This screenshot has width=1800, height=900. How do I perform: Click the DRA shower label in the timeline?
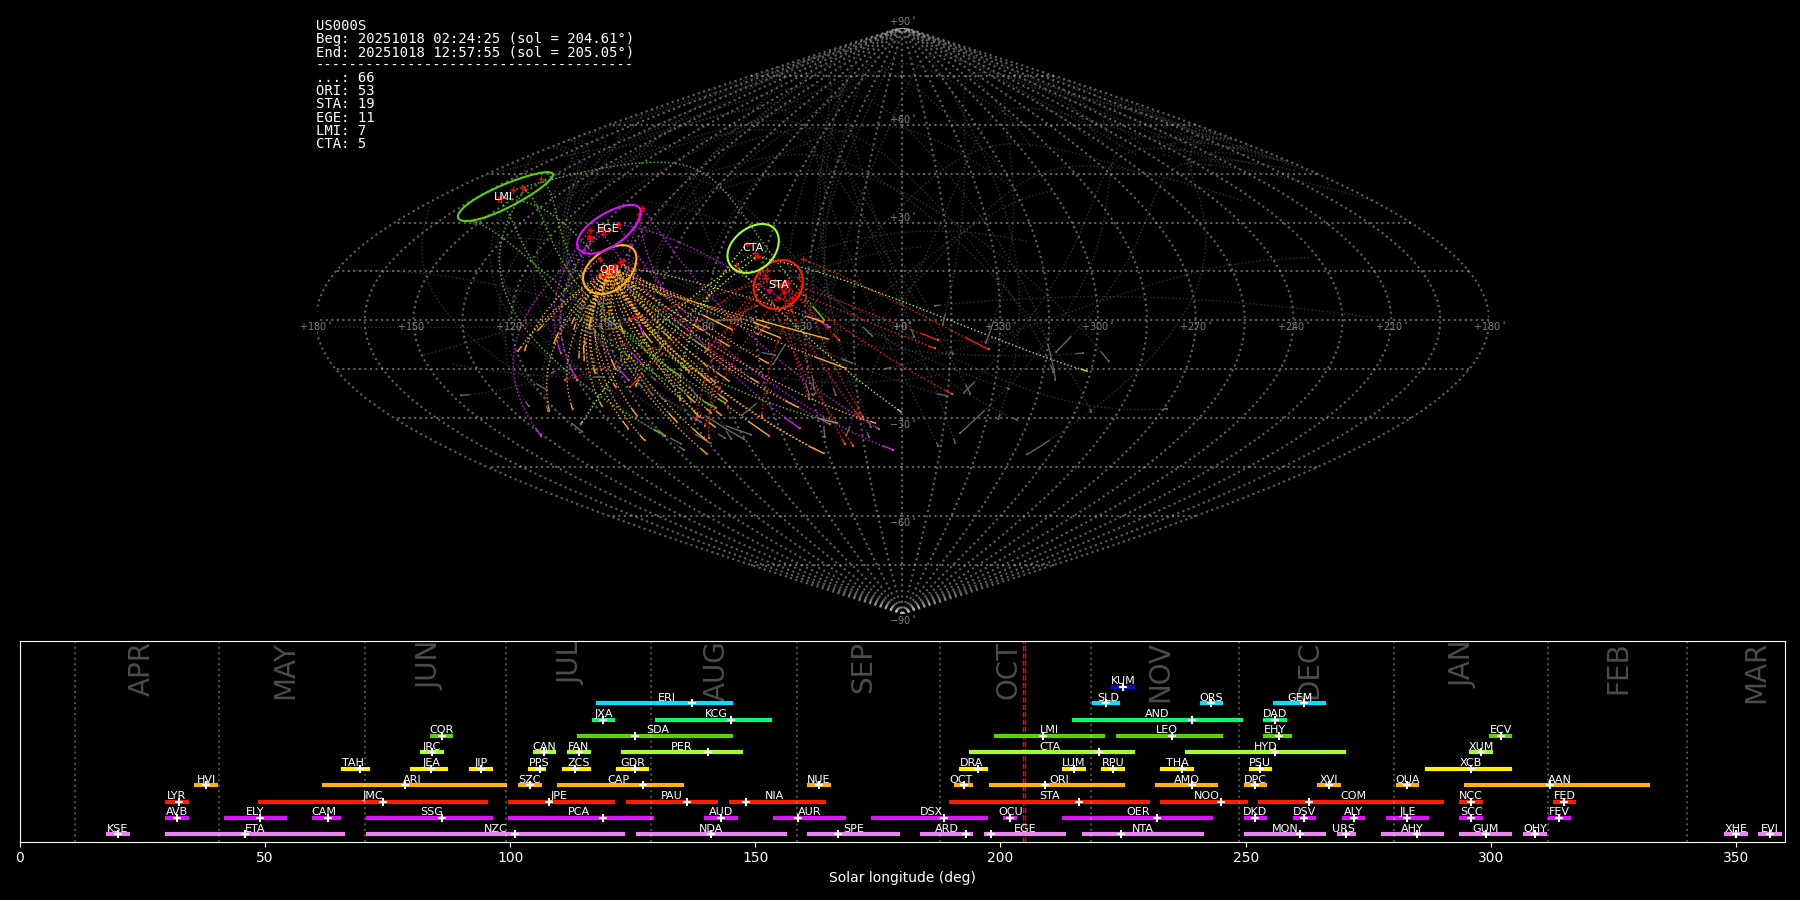971,763
